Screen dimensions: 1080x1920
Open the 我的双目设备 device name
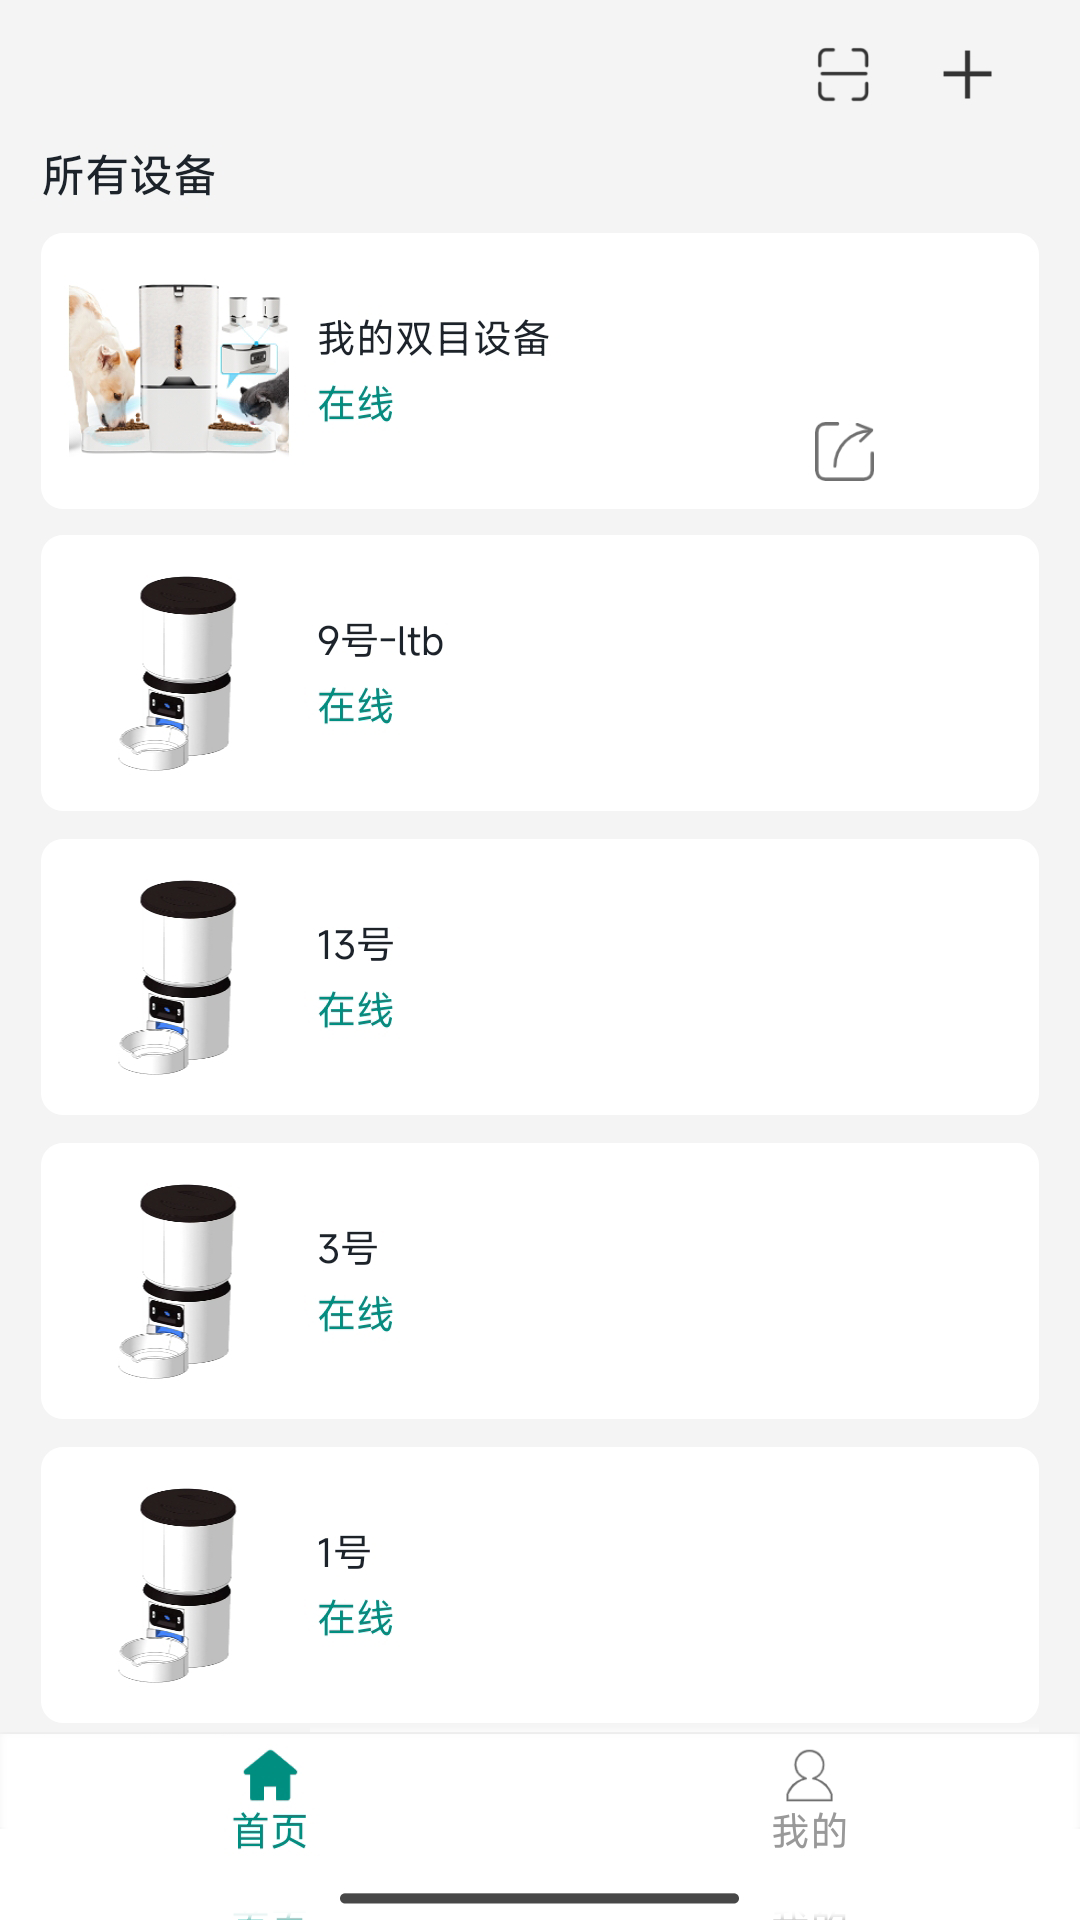pyautogui.click(x=433, y=339)
